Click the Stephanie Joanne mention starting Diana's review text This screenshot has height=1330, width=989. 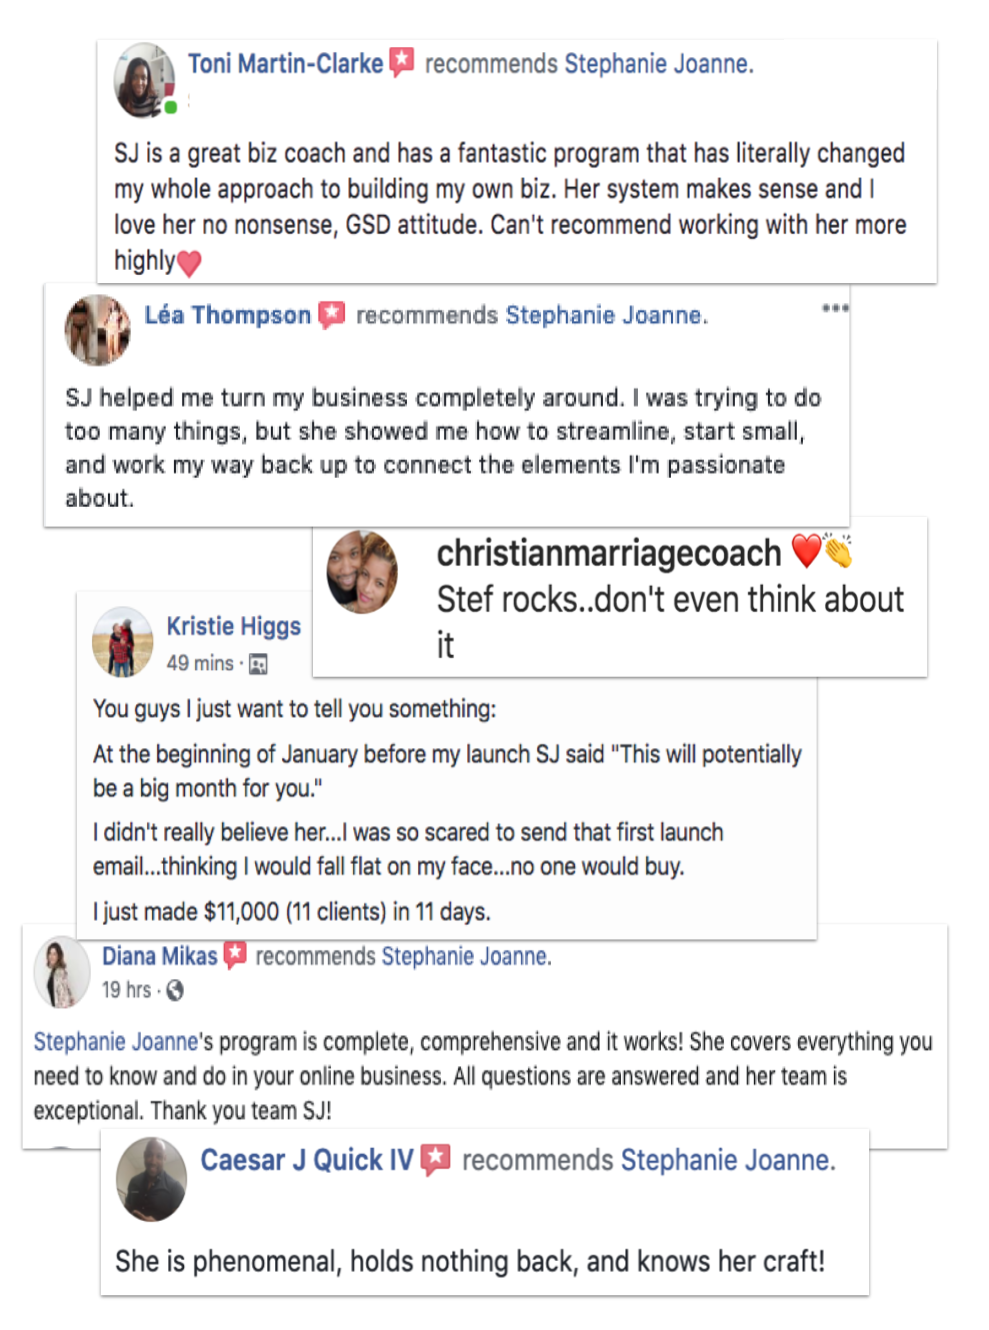(x=116, y=1042)
